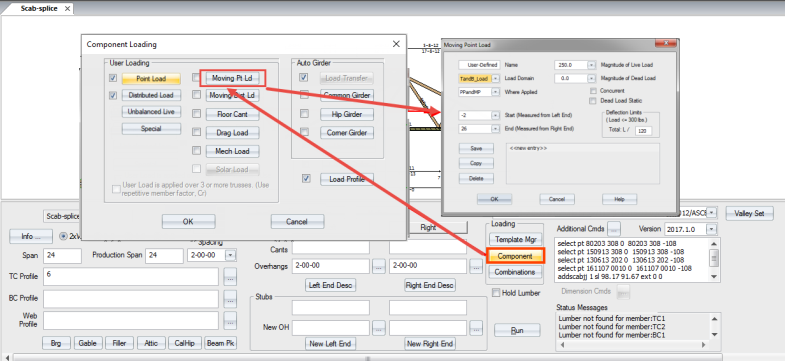Screen dimensions: 785x361
Task: Click the Gable button
Action: tap(88, 343)
